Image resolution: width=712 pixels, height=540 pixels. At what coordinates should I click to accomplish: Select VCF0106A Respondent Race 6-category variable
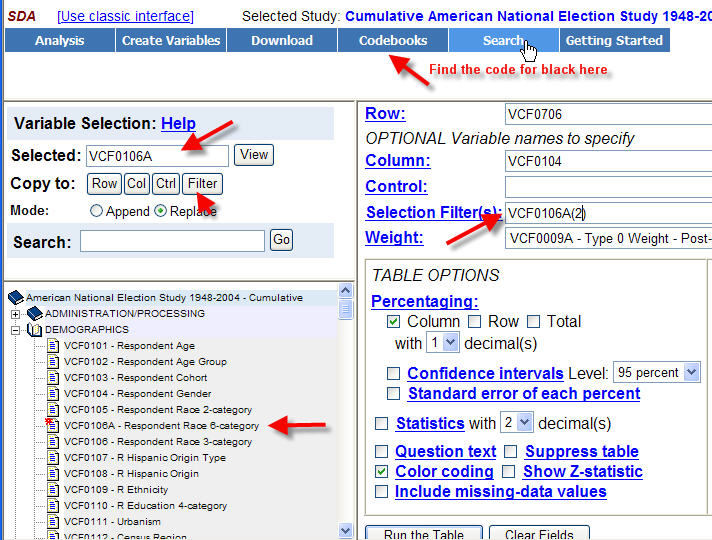point(161,426)
